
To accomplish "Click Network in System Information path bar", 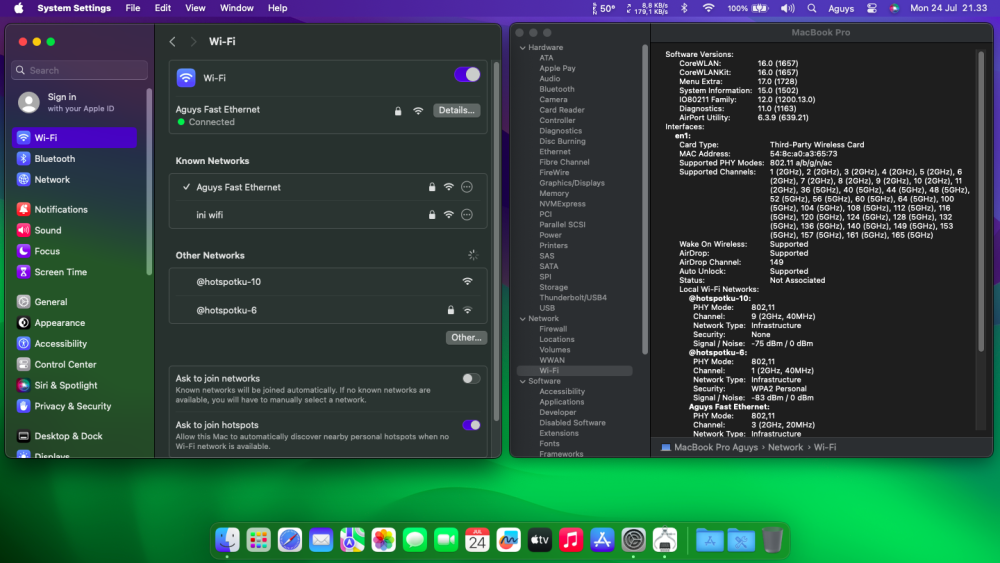I will pyautogui.click(x=785, y=448).
